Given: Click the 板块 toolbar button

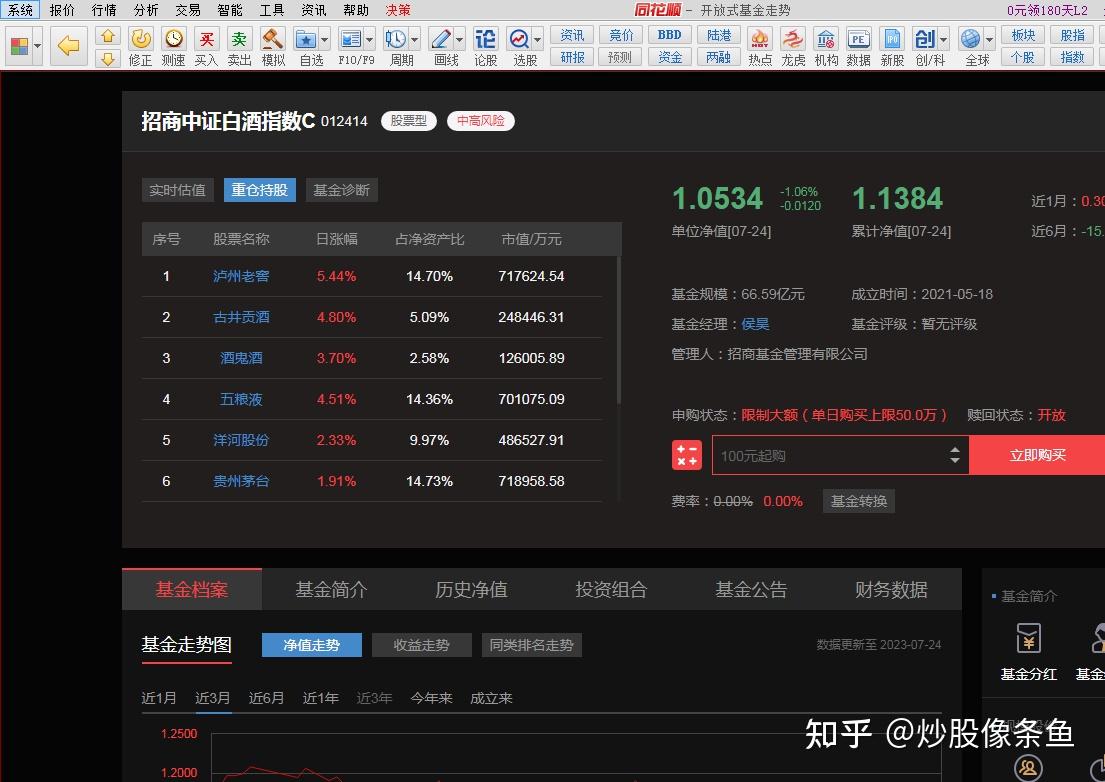Looking at the screenshot, I should point(1023,35).
